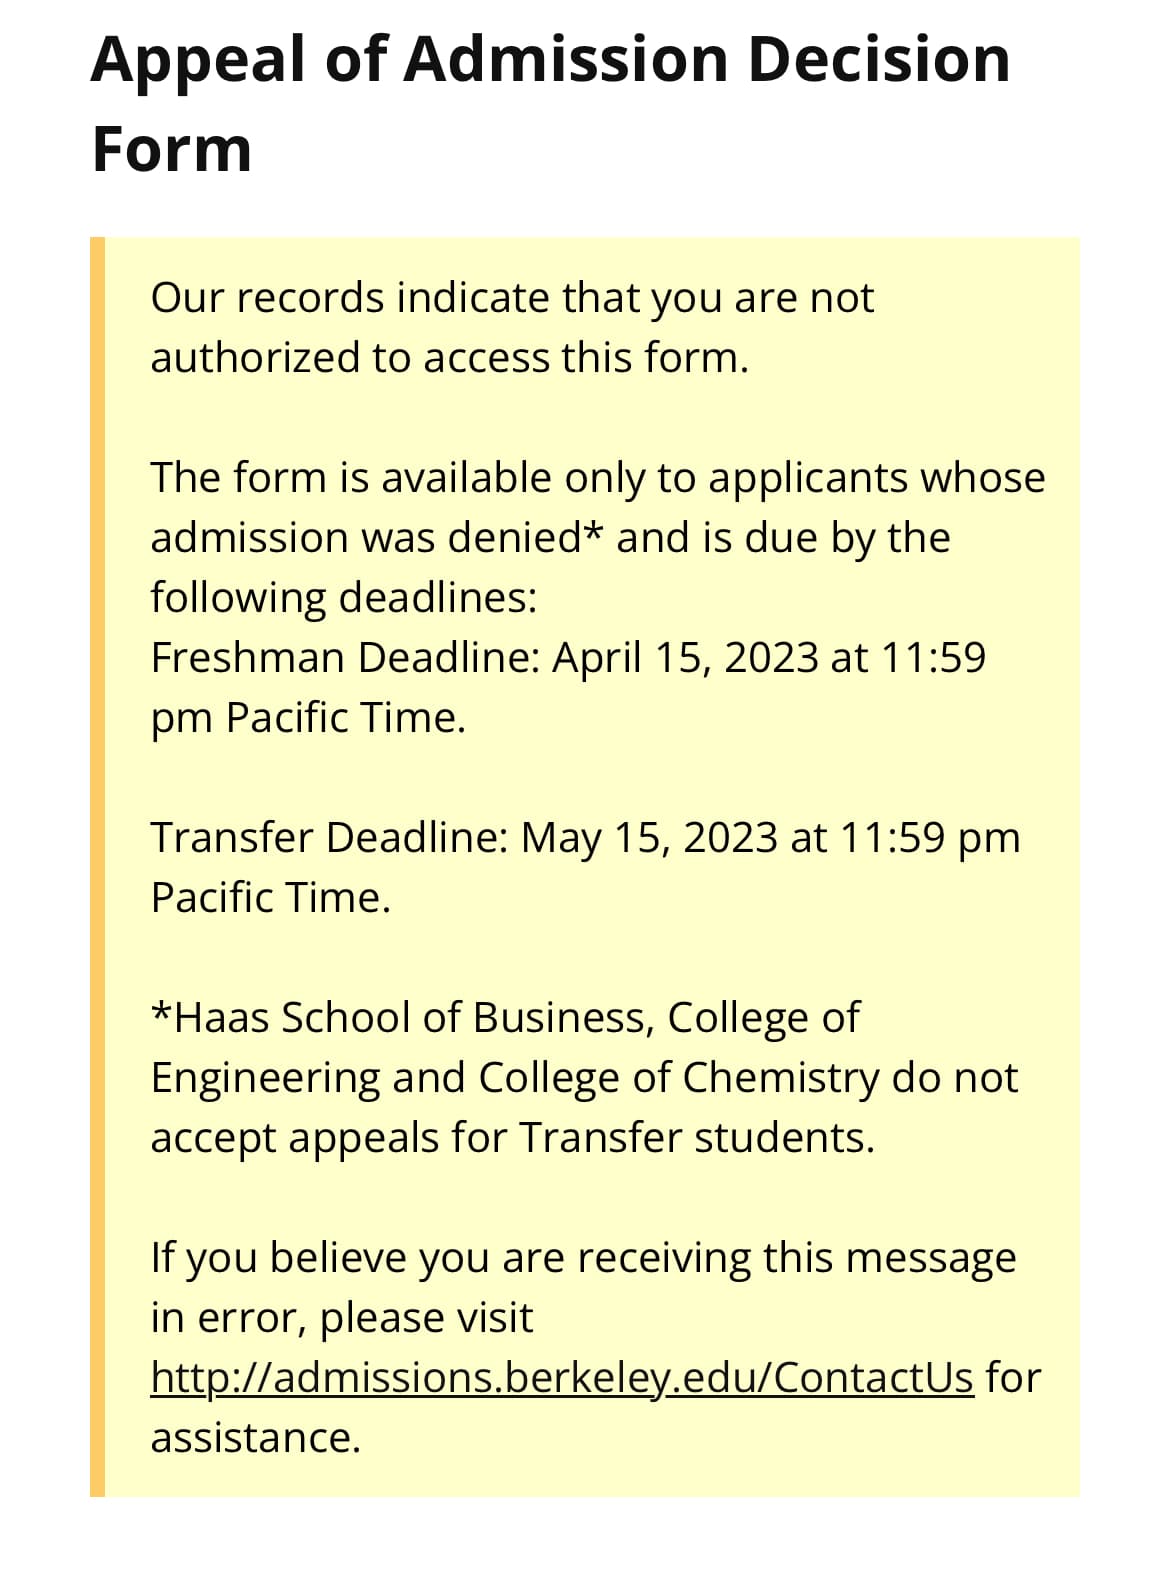Open the admissions.berkeley.edu/ContactUs link

coord(561,1378)
